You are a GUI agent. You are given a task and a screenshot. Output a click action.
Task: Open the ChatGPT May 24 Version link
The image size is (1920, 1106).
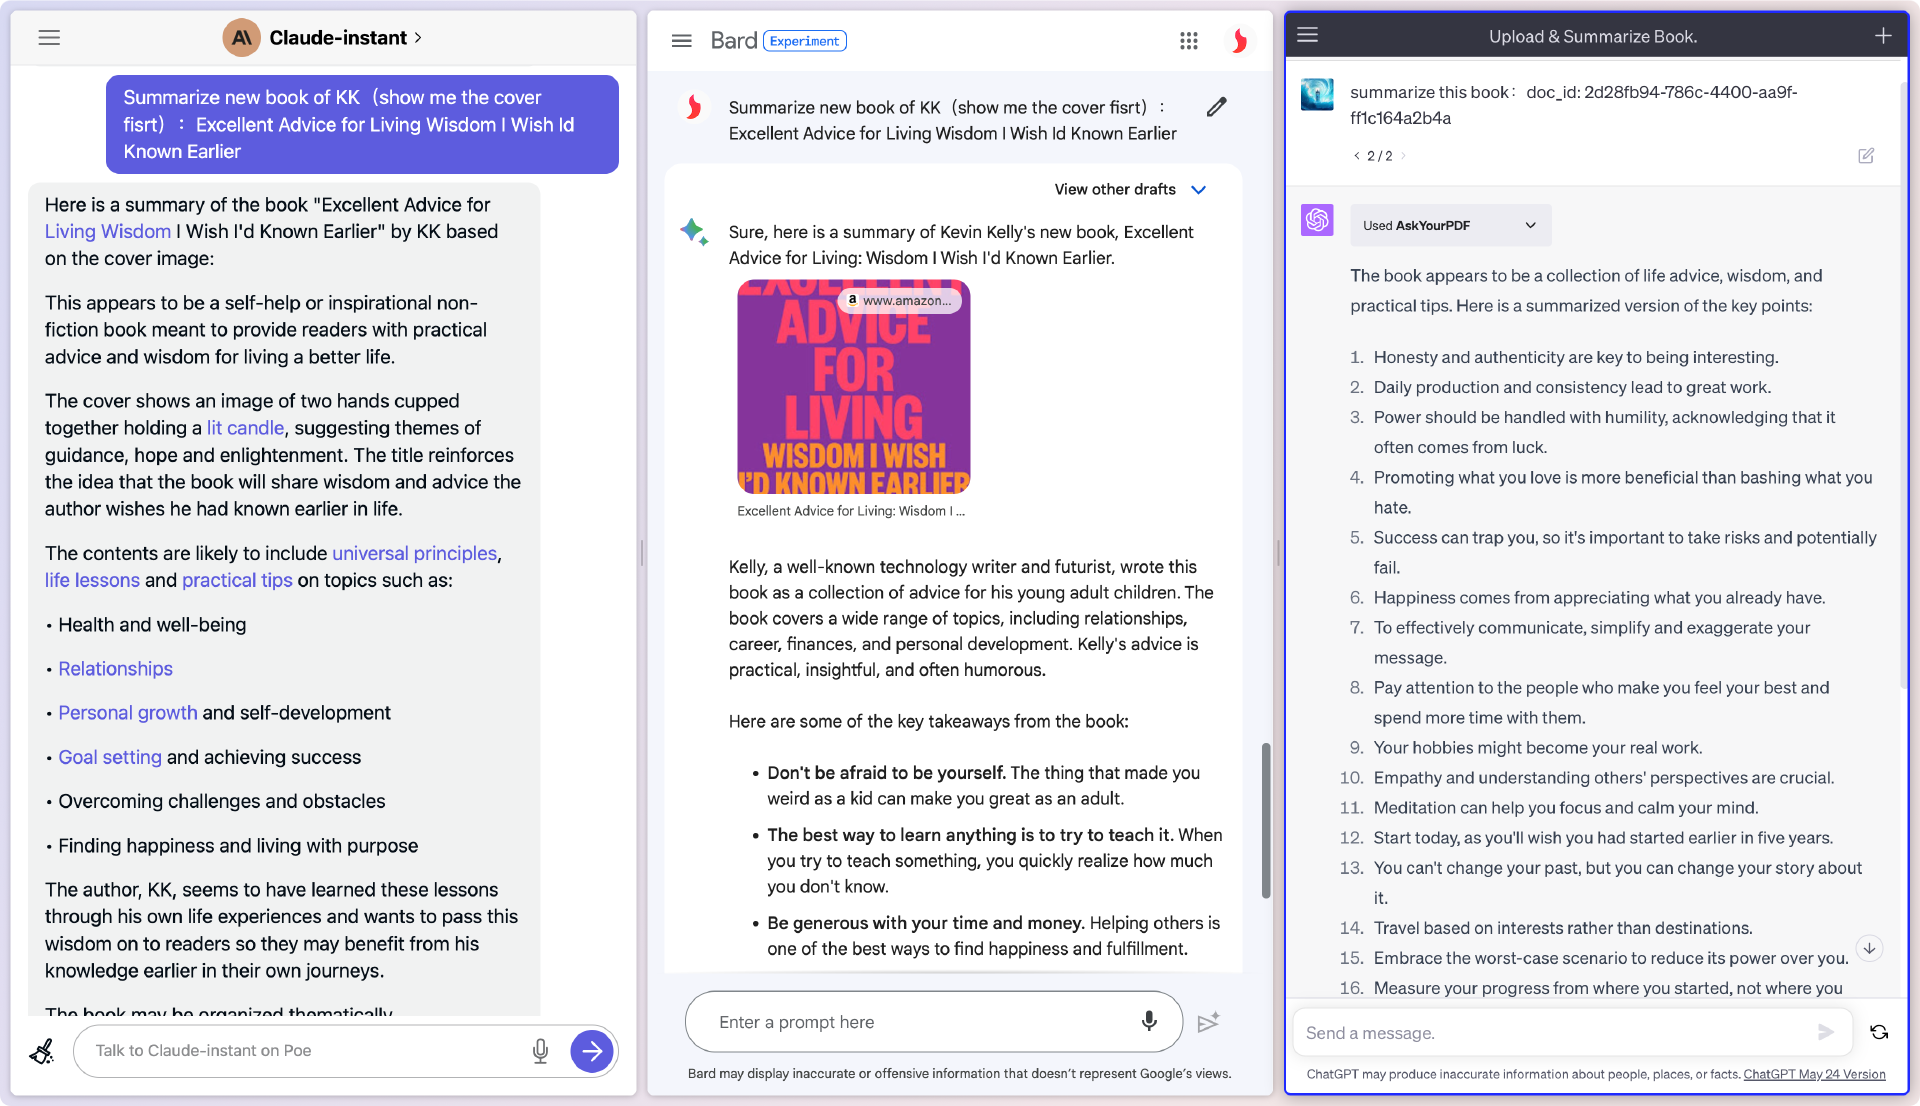[1814, 1074]
